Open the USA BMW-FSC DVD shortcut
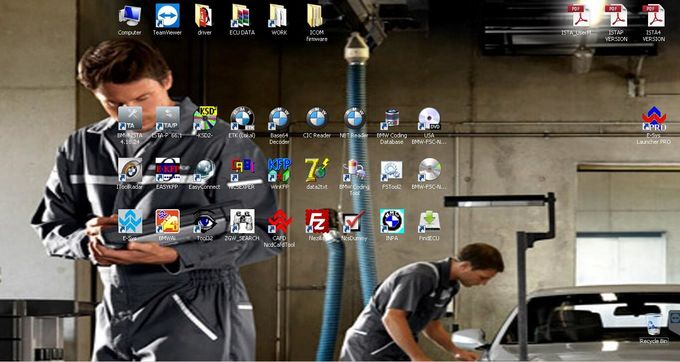 [x=429, y=118]
